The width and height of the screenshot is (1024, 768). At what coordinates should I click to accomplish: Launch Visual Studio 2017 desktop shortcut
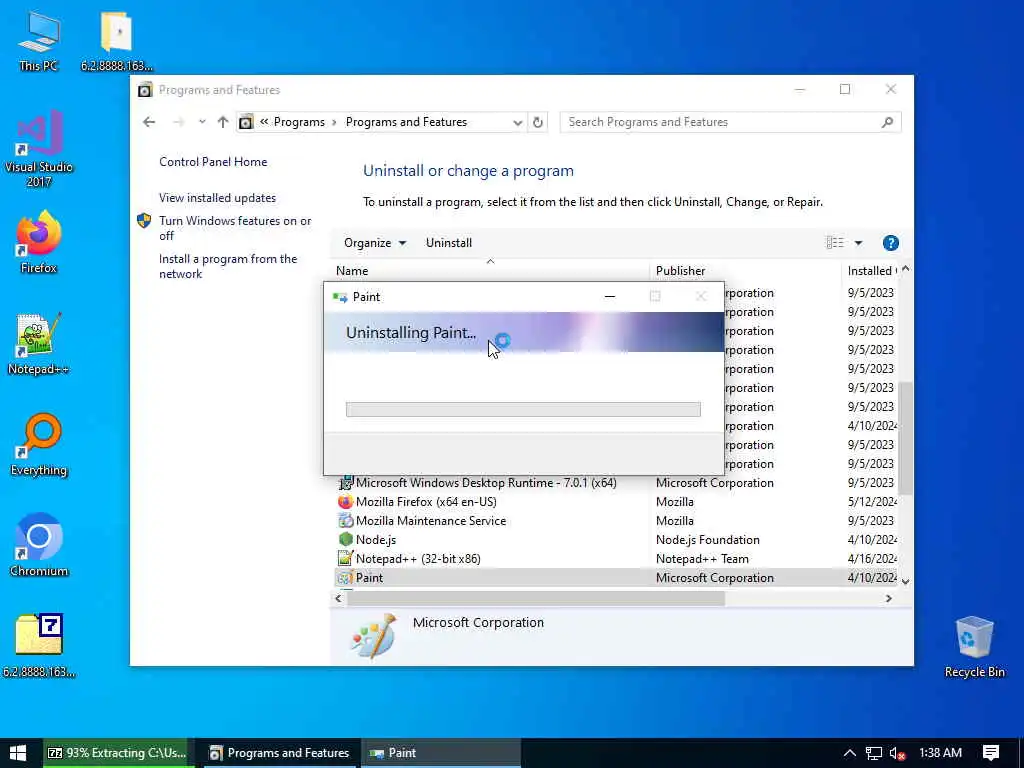[x=39, y=149]
